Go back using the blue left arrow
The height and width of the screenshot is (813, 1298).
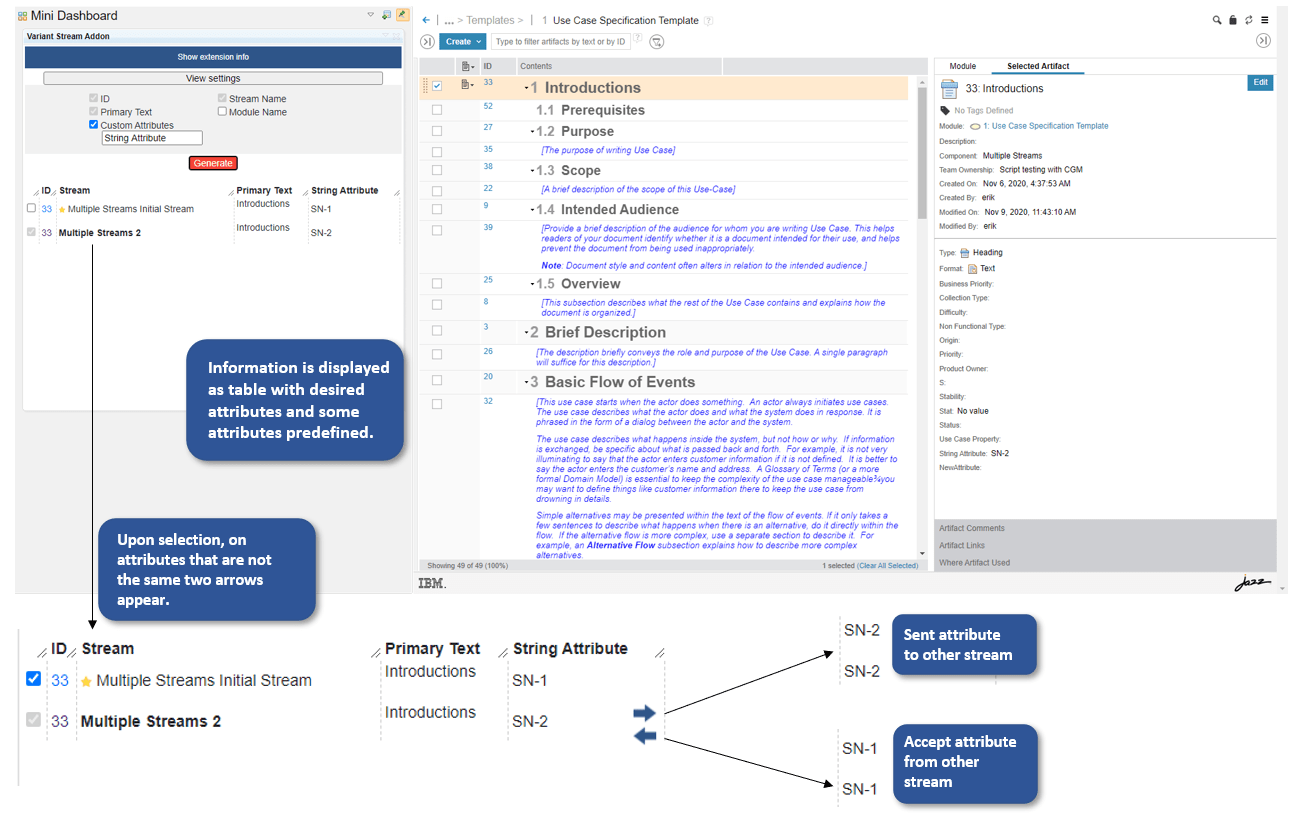tap(426, 20)
